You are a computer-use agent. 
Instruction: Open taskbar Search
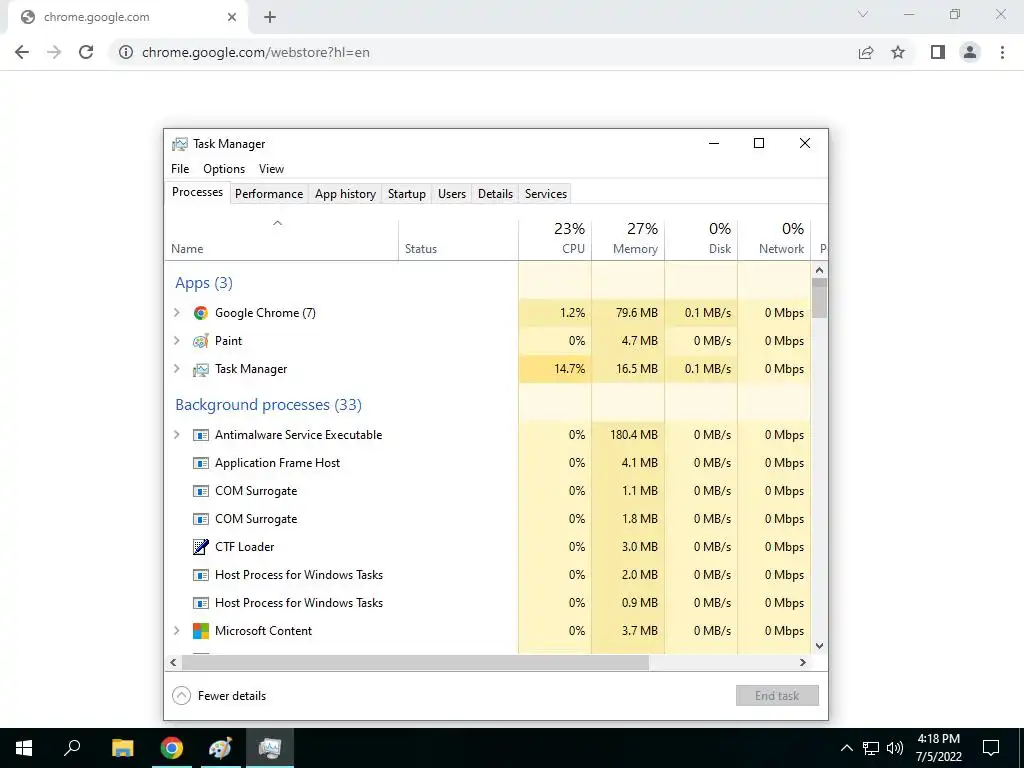click(72, 748)
